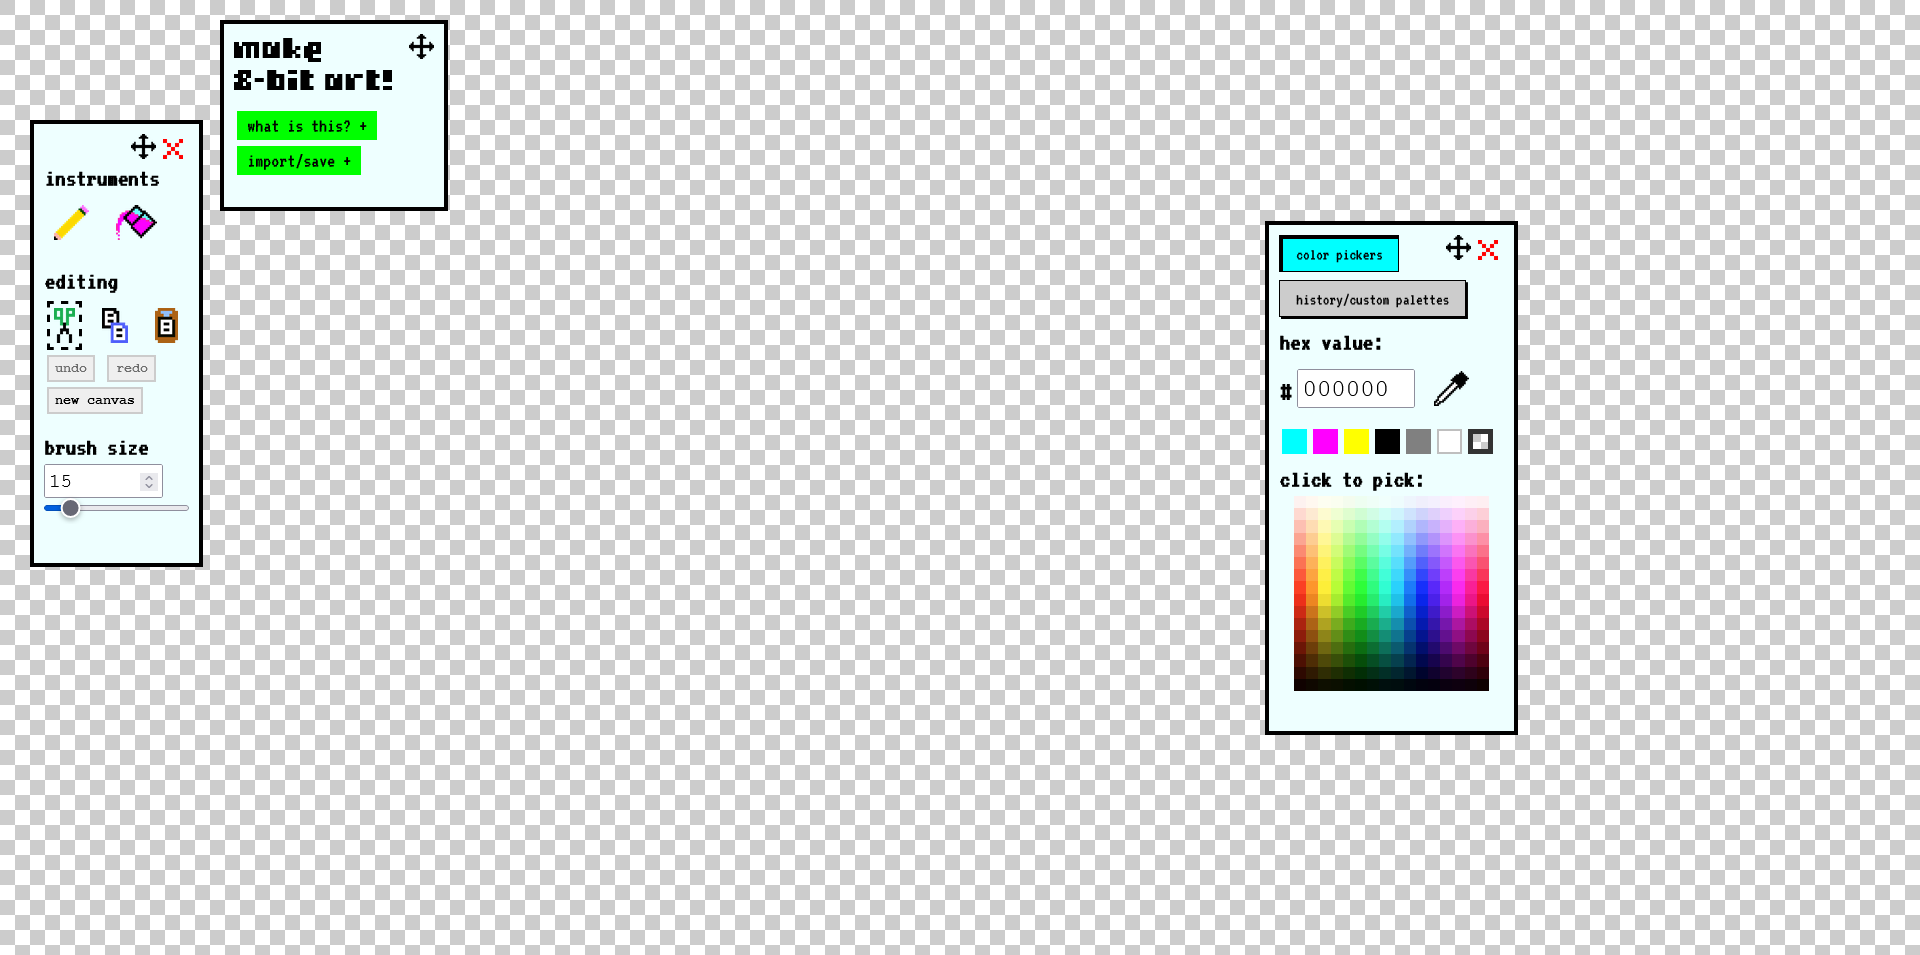Viewport: 1920px width, 955px height.
Task: Pick the yellow color swatch
Action: pos(1356,441)
